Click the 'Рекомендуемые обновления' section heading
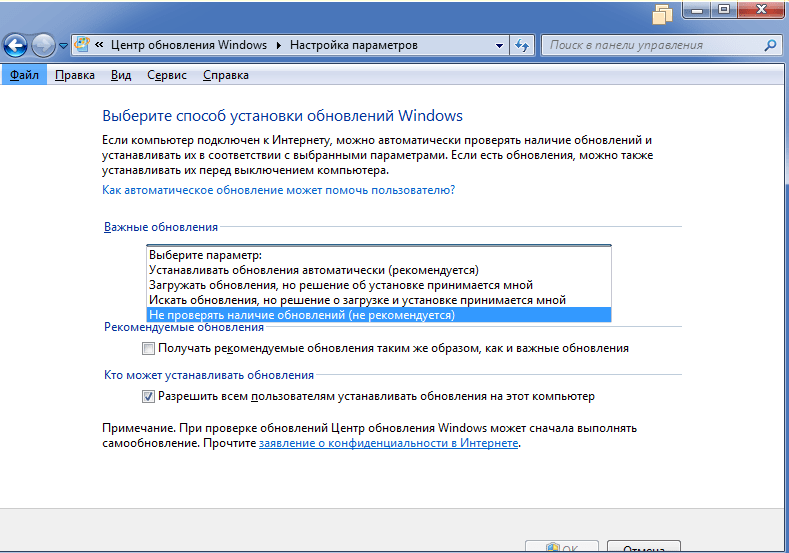This screenshot has width=789, height=553. [184, 328]
